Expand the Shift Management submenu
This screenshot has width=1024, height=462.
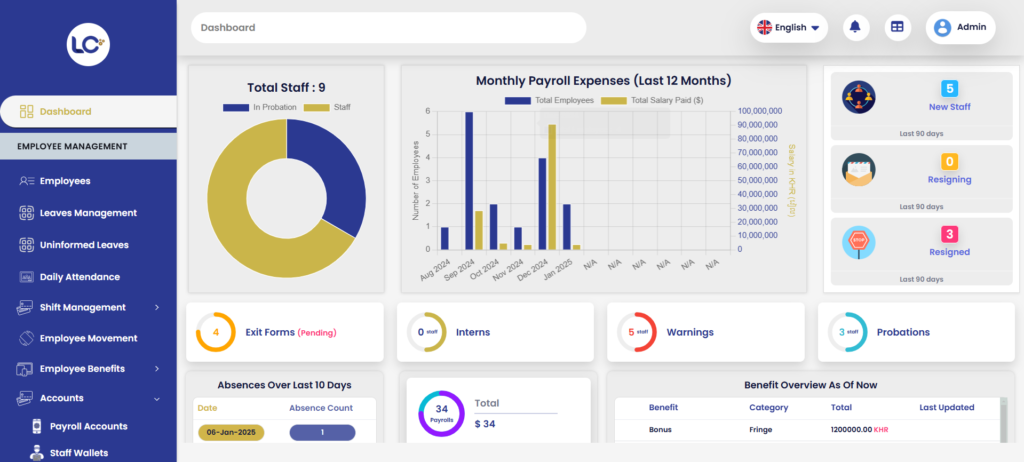tap(88, 308)
